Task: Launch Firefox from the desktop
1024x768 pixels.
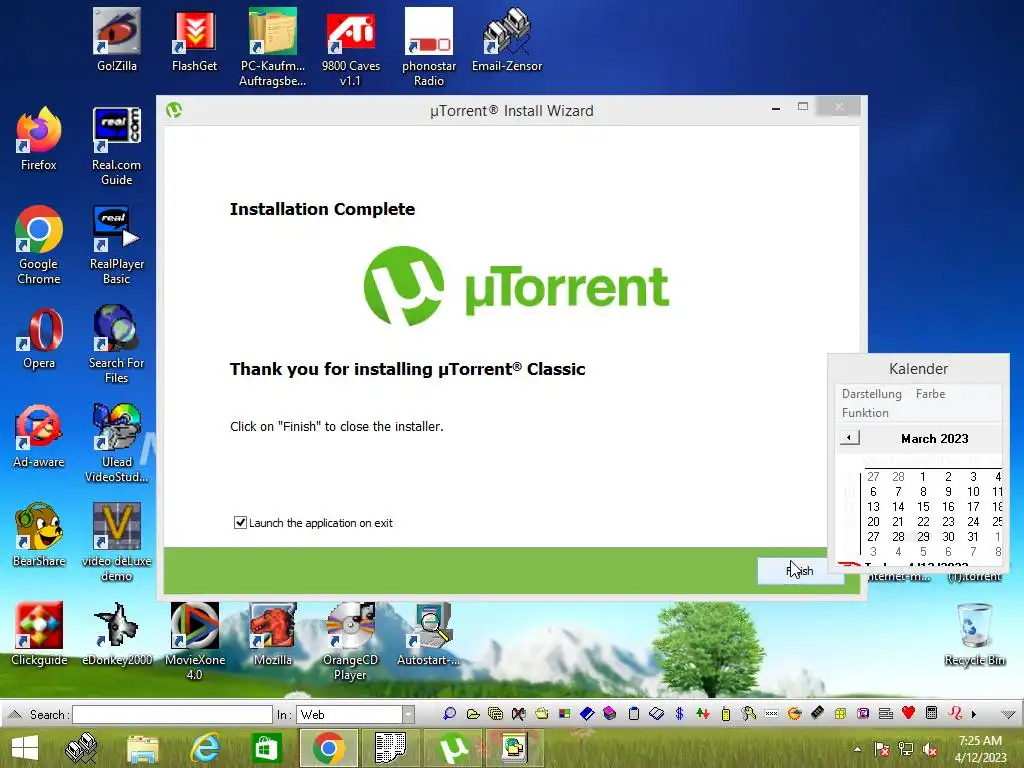Action: click(39, 140)
